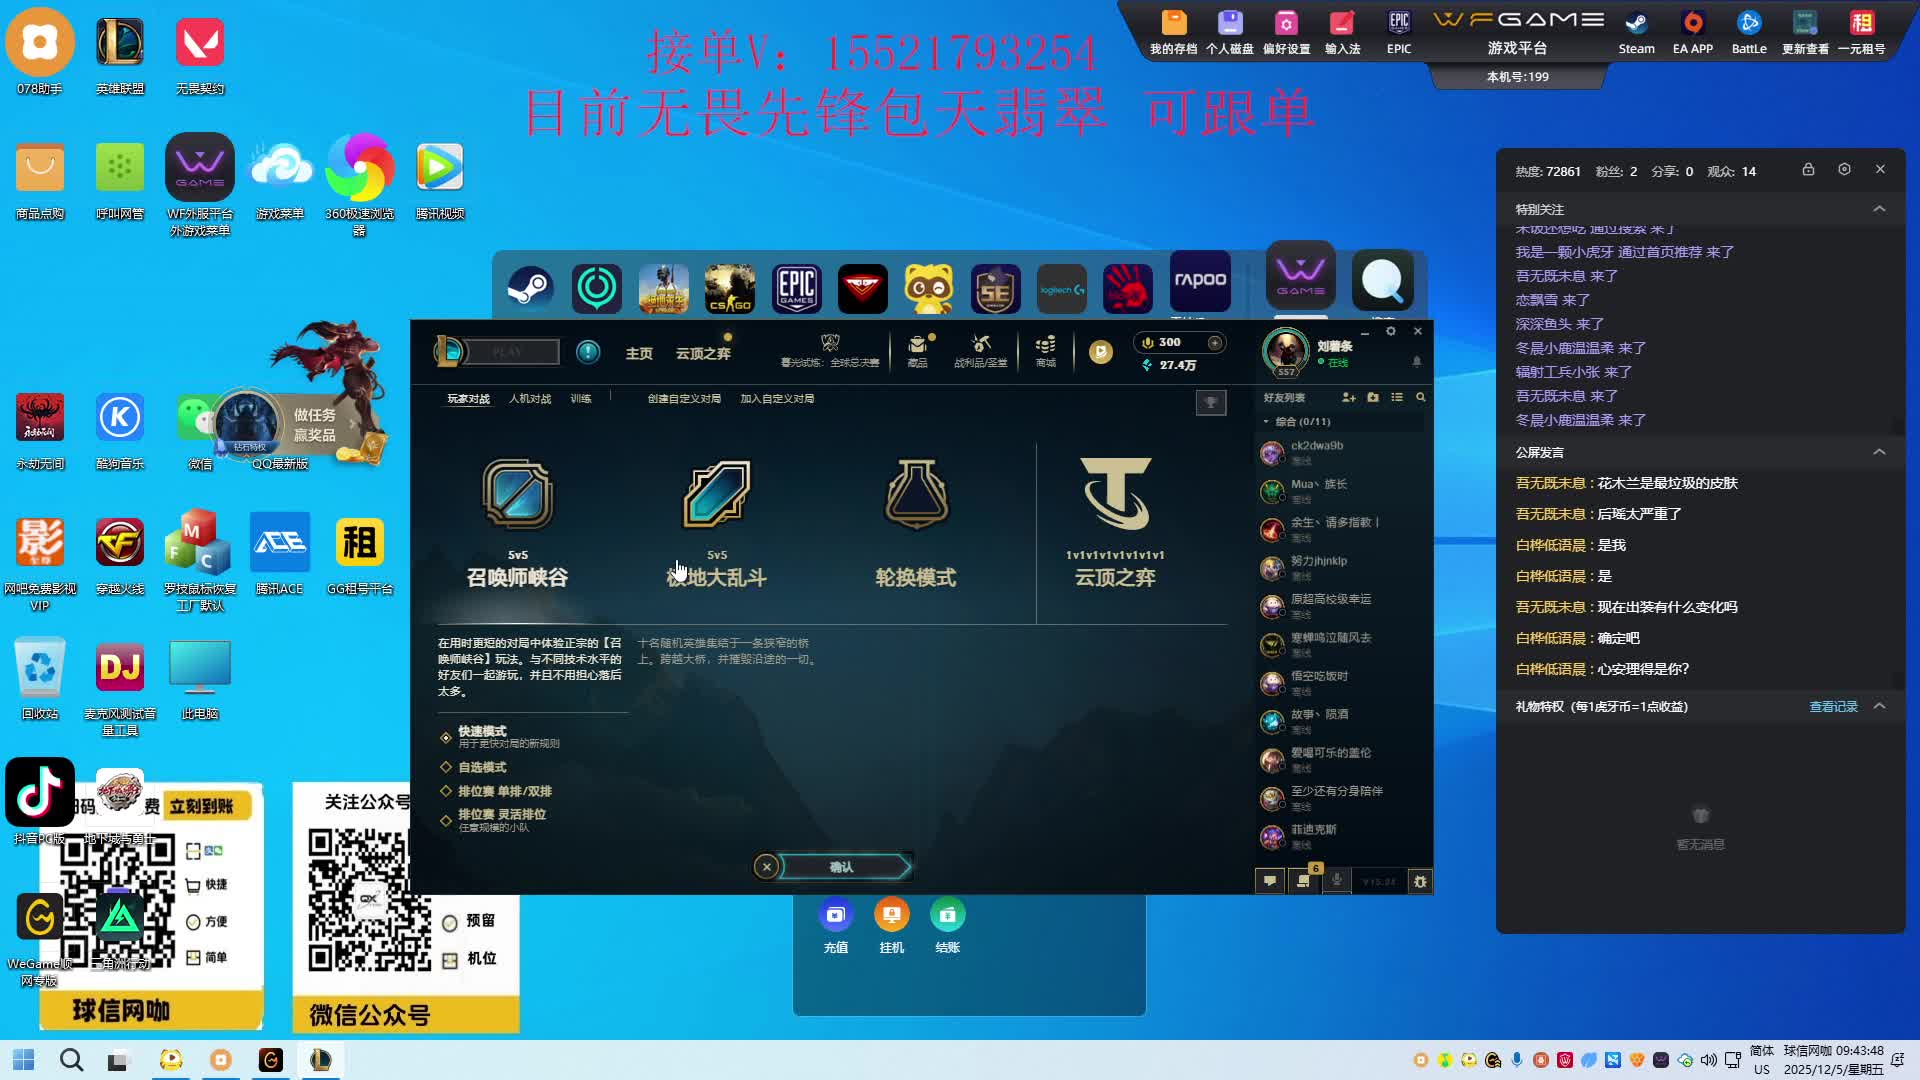The image size is (1920, 1080).
Task: Select 排位赛 单排/双排 queue option
Action: tap(504, 791)
